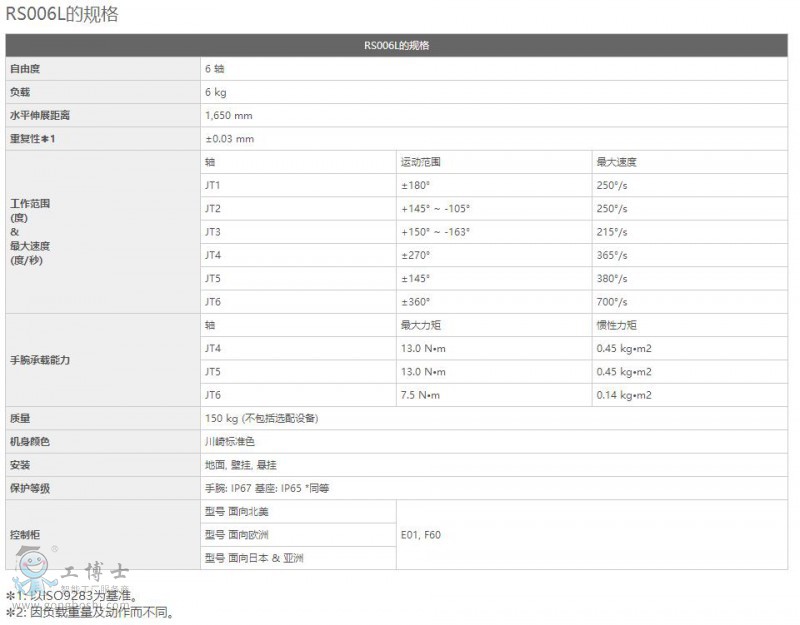The image size is (800, 625).
Task: Click the motion range '±145°'
Action: [x=415, y=279]
